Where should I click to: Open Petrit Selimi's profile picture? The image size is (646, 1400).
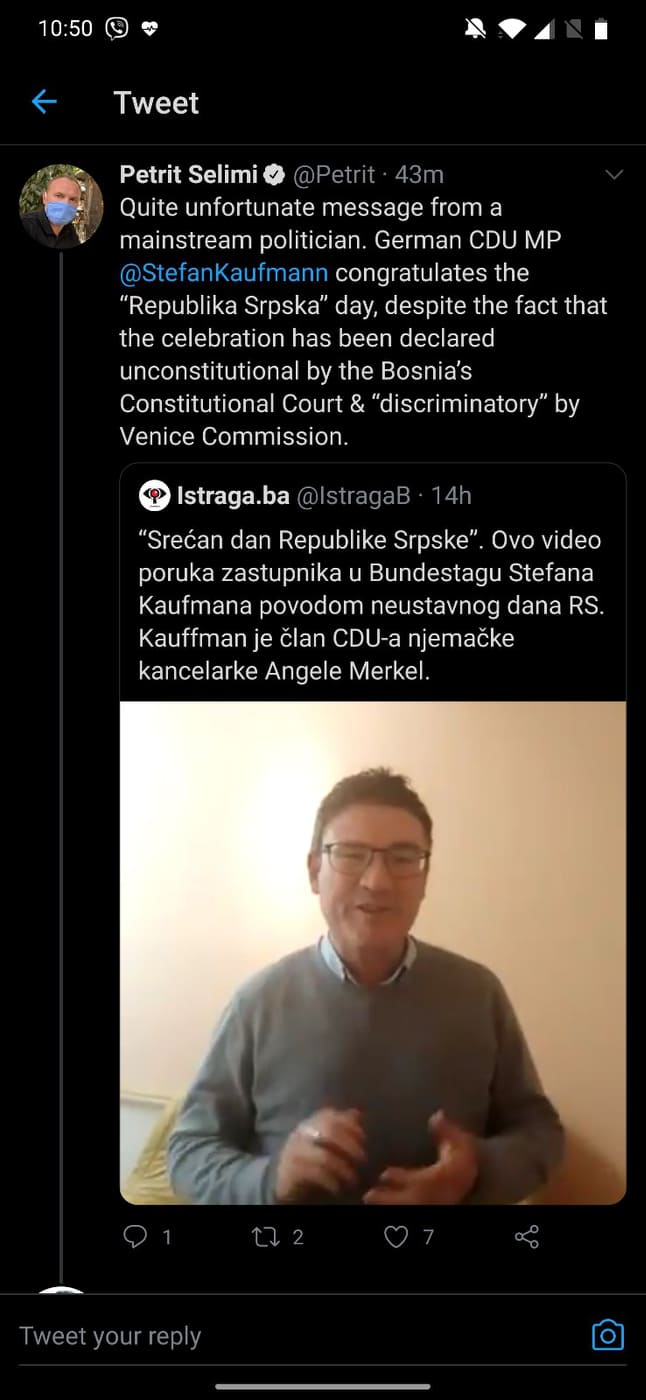coord(61,206)
